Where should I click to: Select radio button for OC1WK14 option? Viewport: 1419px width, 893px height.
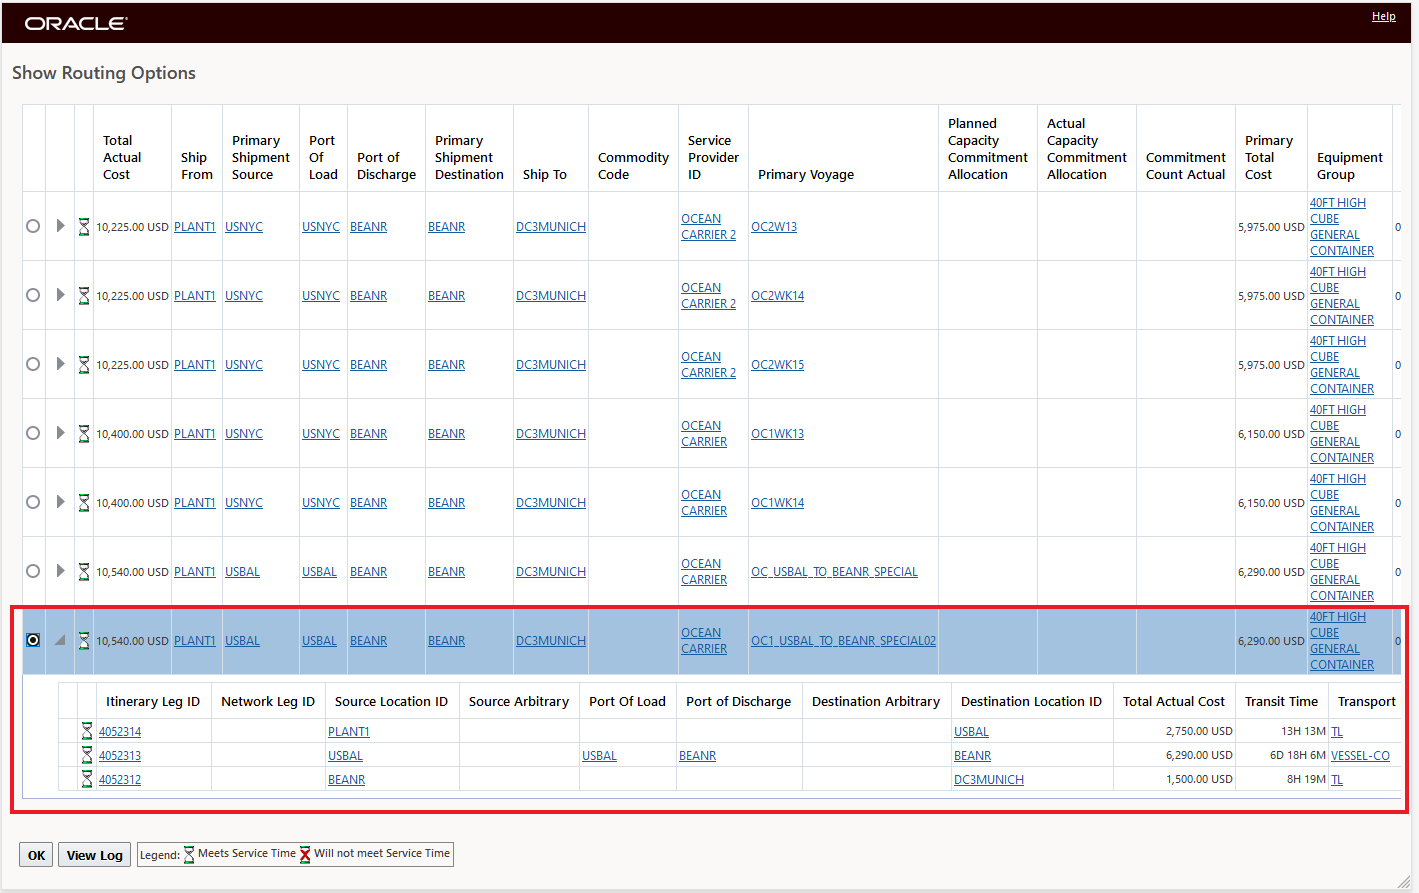click(33, 502)
